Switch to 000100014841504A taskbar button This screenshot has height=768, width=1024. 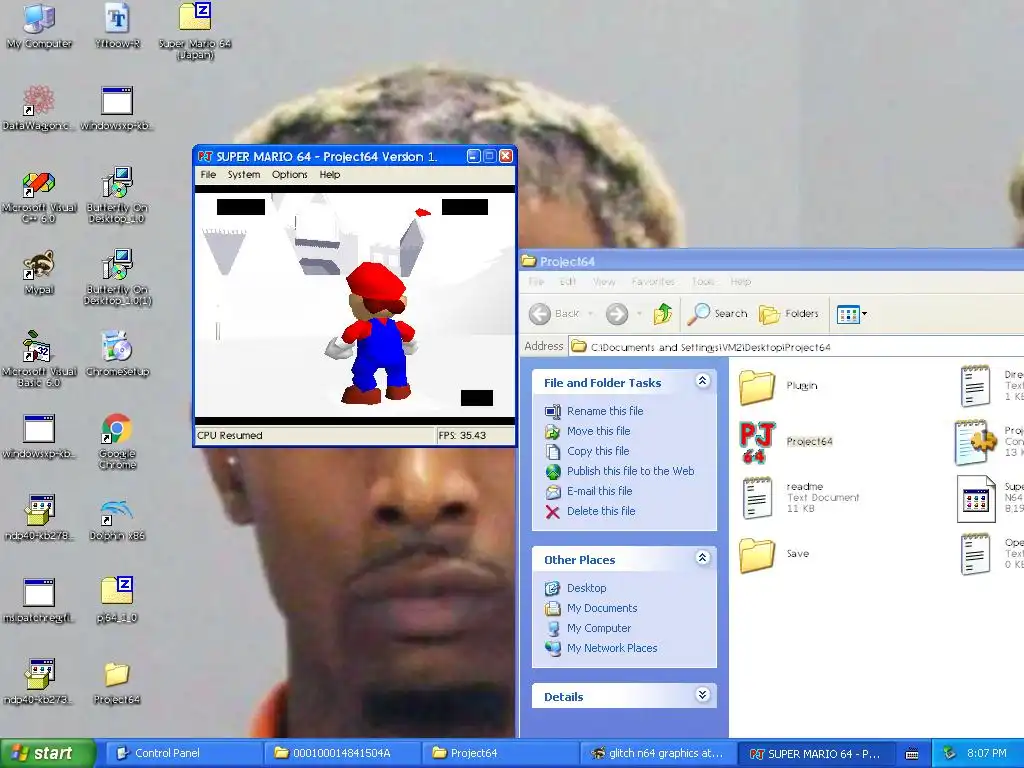tap(342, 754)
